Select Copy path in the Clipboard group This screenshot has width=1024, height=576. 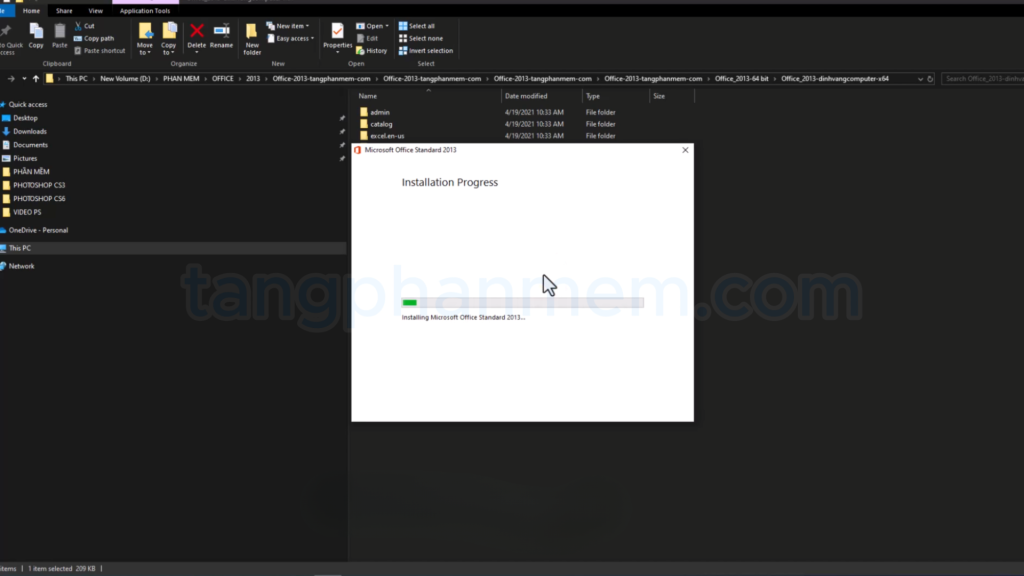click(x=94, y=39)
